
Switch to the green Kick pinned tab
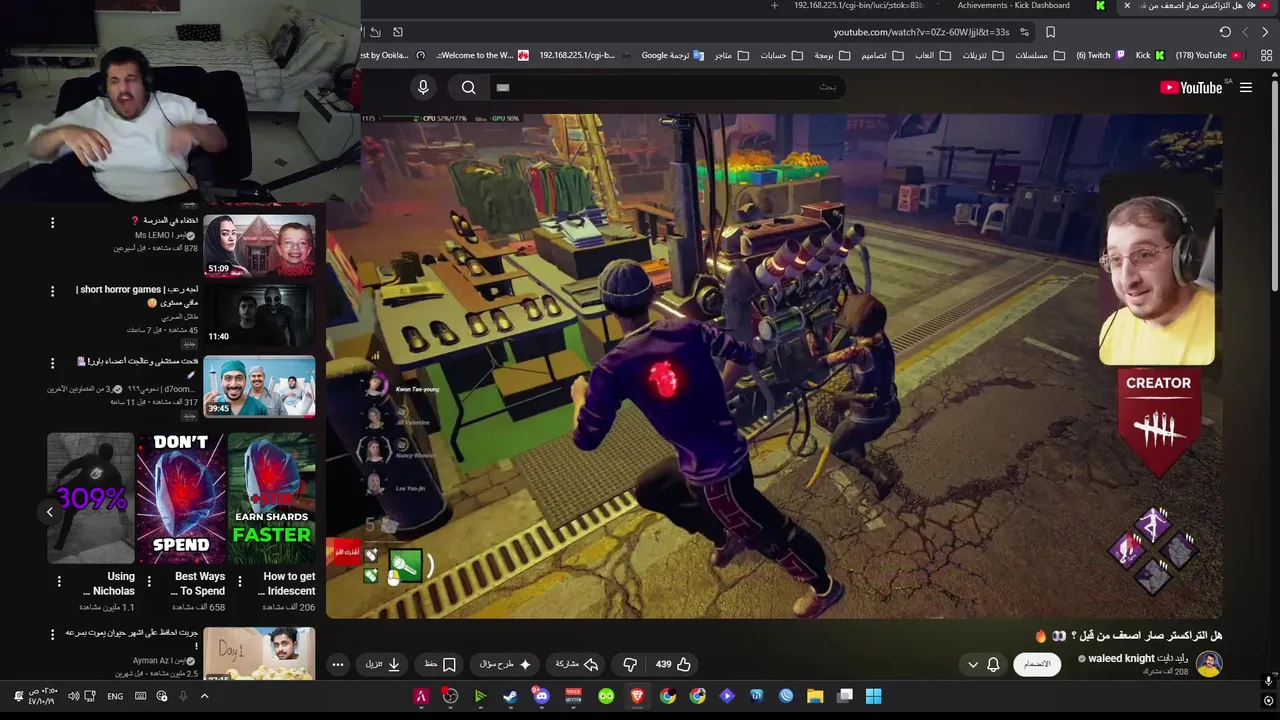(x=1101, y=6)
